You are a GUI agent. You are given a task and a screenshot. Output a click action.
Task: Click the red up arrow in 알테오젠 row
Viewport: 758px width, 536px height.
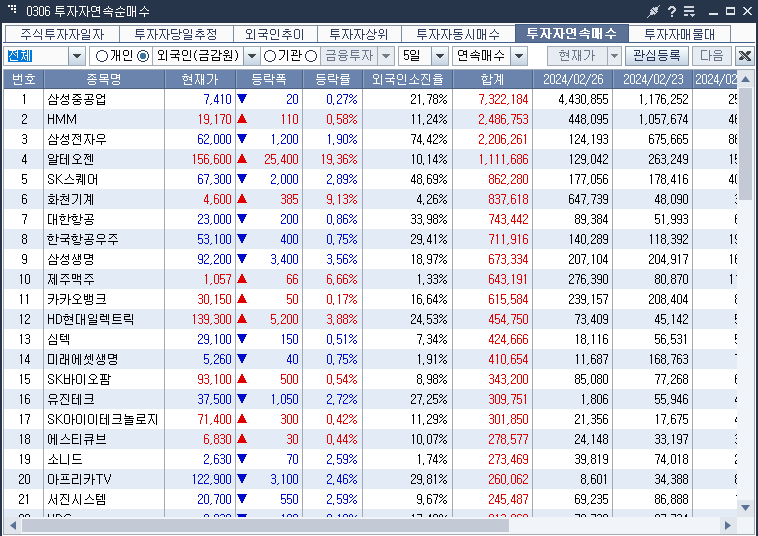click(x=242, y=159)
